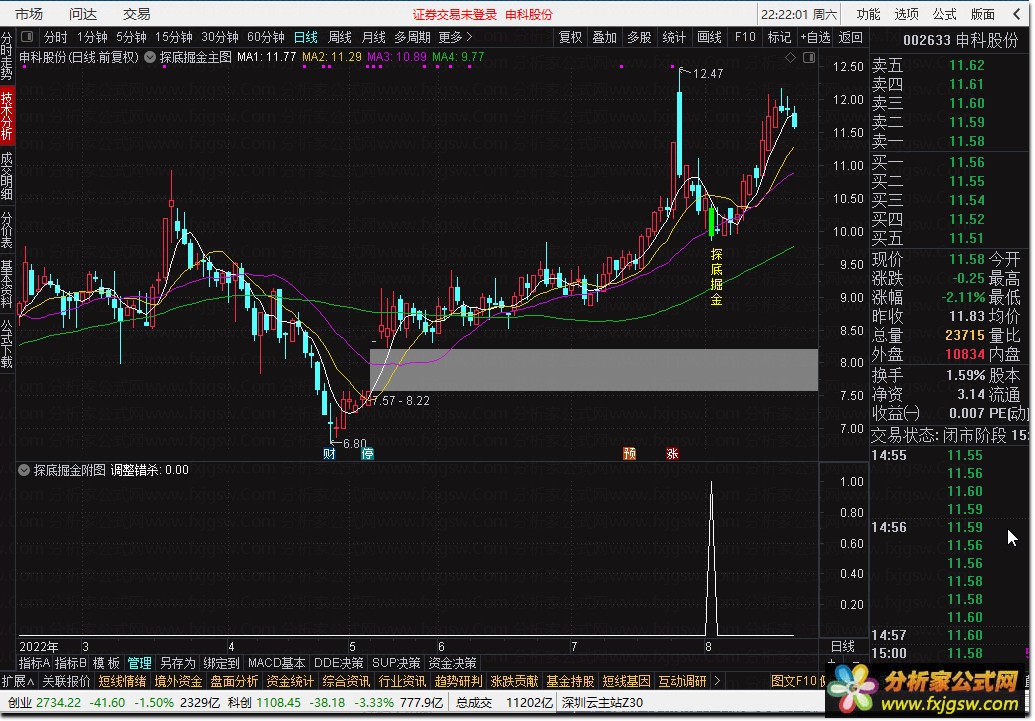The width and height of the screenshot is (1035, 721).
Task: Click the 证券交易未登录 login link
Action: pyautogui.click(x=455, y=15)
